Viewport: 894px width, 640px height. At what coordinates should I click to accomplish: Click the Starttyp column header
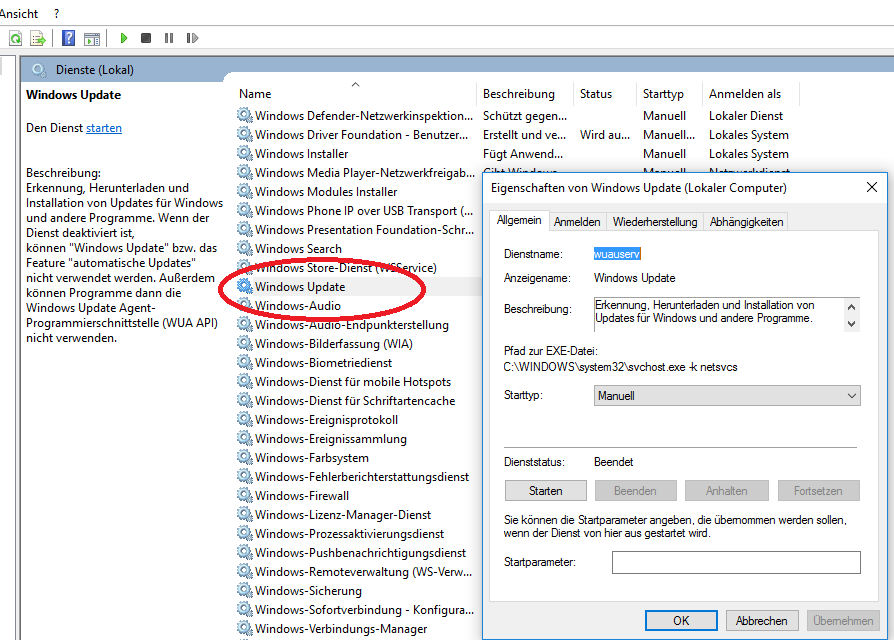click(663, 94)
